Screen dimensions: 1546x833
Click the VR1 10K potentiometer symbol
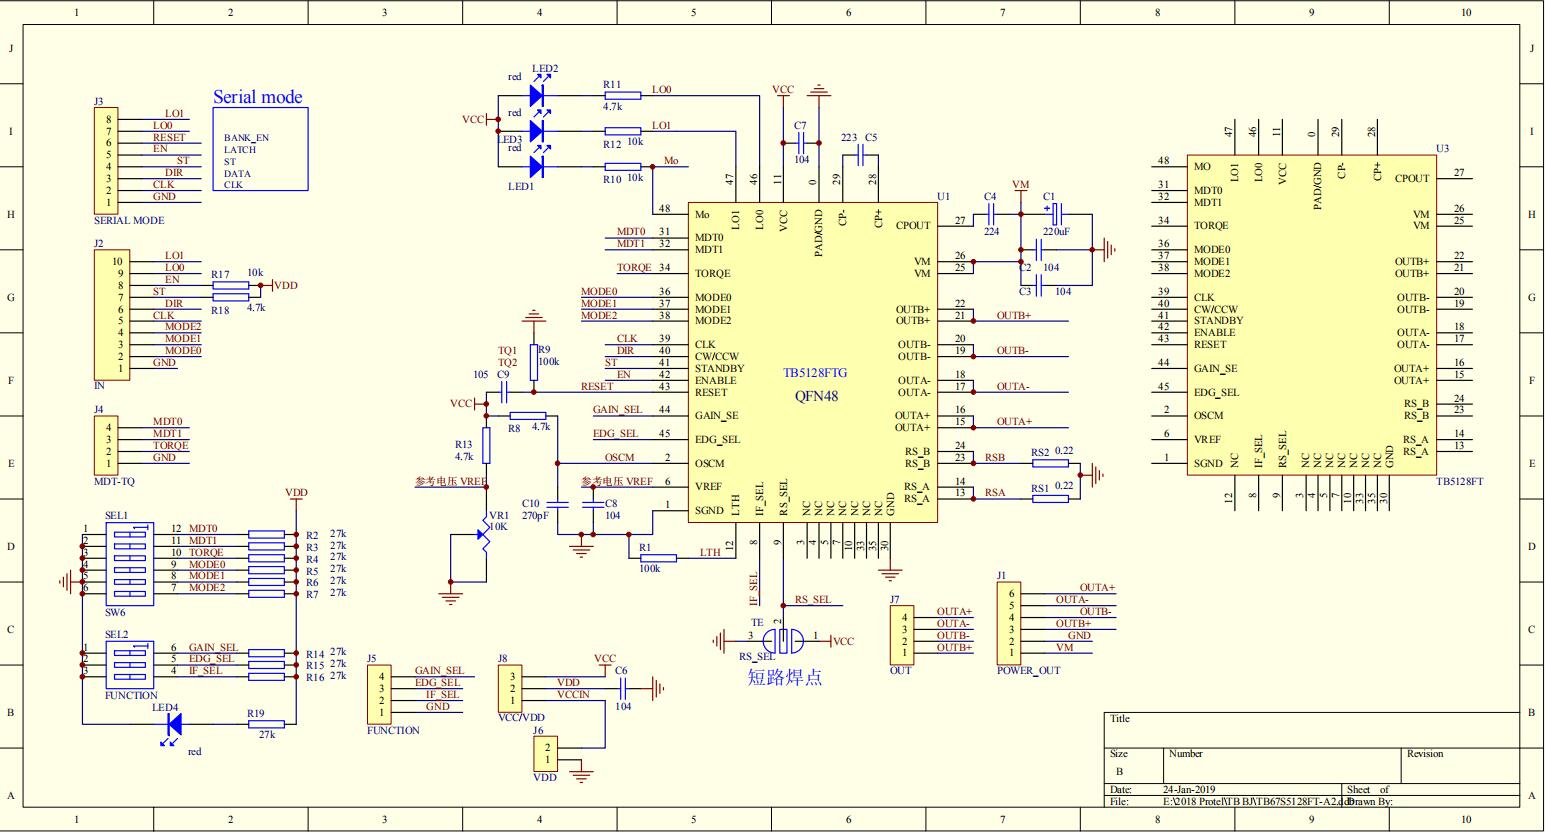[484, 534]
